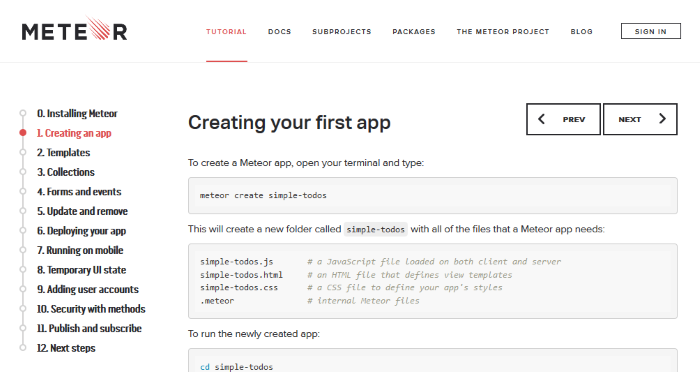This screenshot has width=700, height=372.
Task: Open the Blog nav item
Action: click(x=582, y=32)
